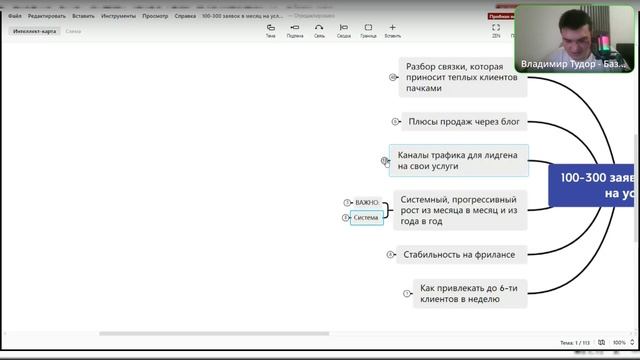Image resolution: width=640 pixels, height=360 pixels.
Task: Expand the Система subtopic children
Action: [x=345, y=218]
